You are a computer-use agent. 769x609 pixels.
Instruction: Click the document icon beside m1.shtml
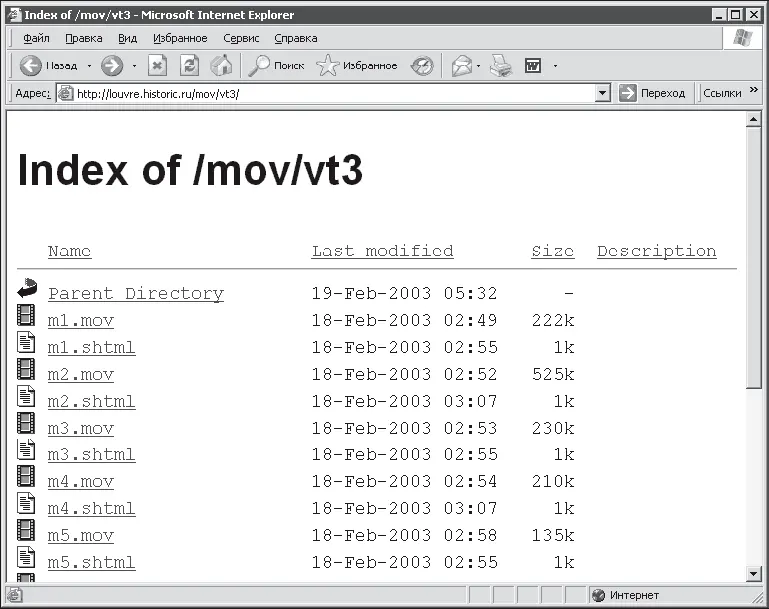tap(26, 342)
